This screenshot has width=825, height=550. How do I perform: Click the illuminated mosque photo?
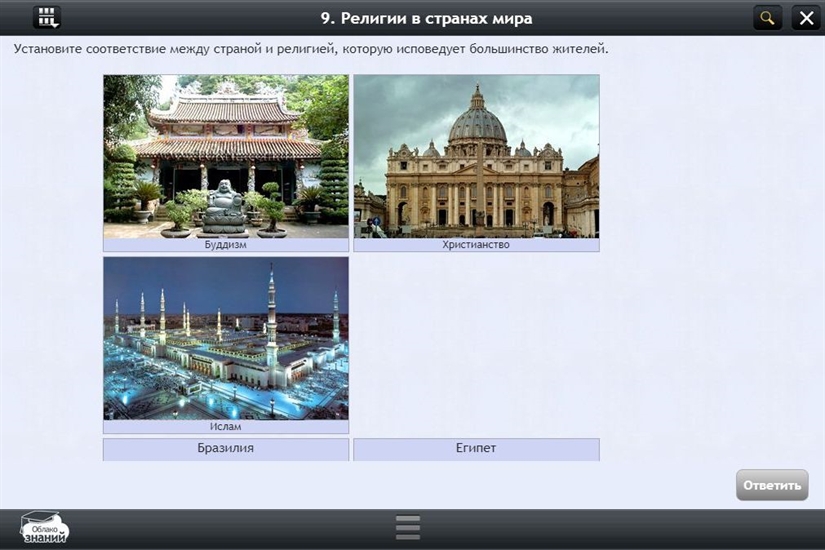226,338
